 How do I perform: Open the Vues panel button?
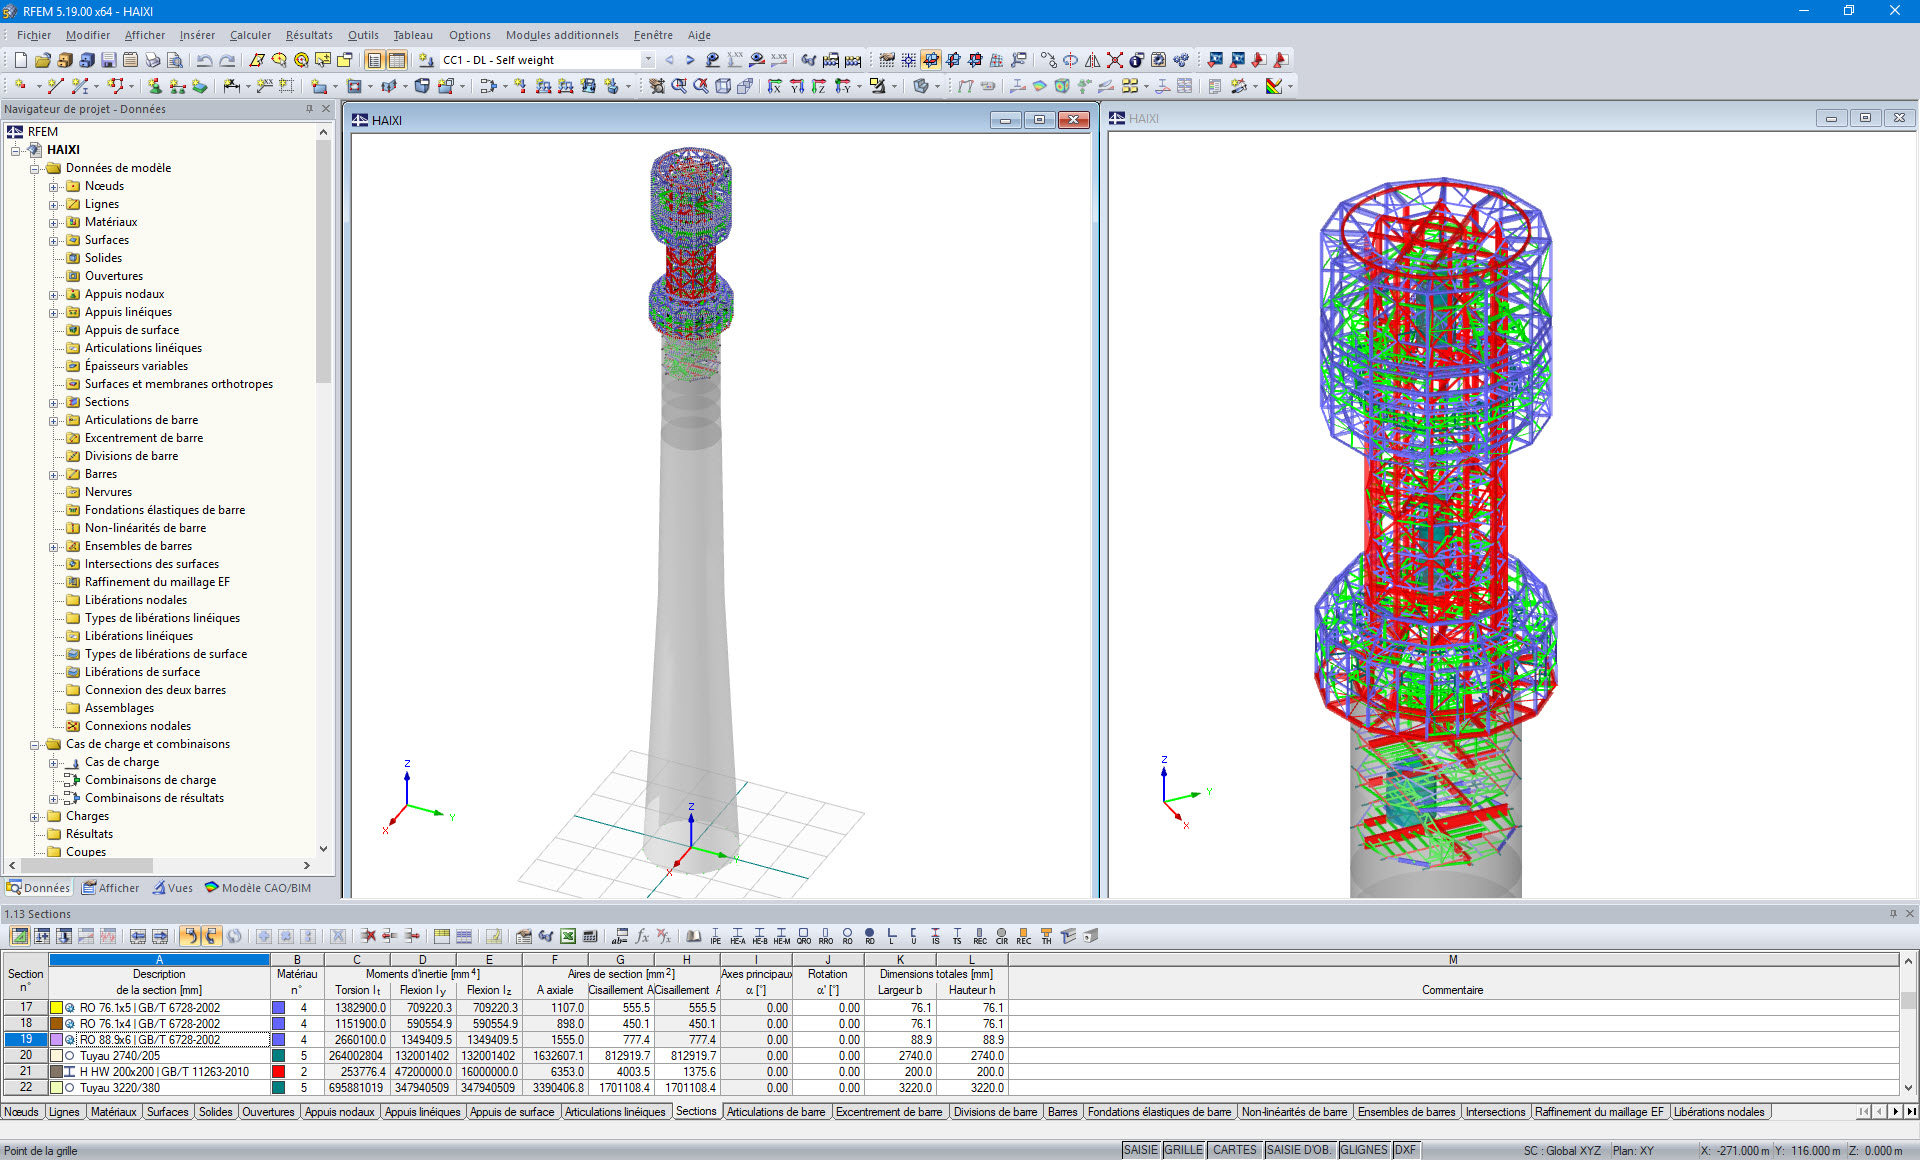pyautogui.click(x=174, y=888)
